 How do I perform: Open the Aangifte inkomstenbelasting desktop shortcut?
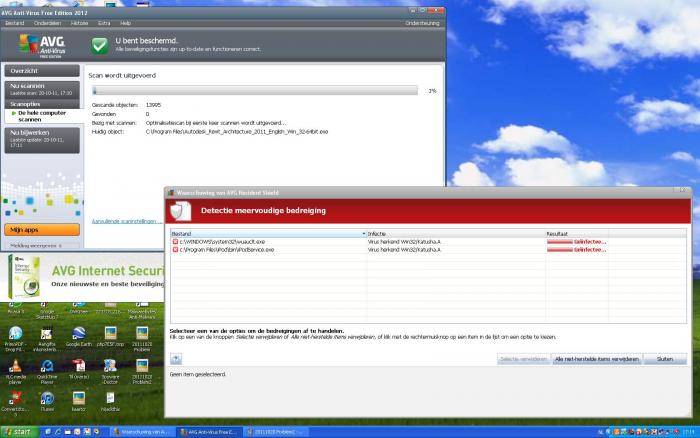(46, 338)
